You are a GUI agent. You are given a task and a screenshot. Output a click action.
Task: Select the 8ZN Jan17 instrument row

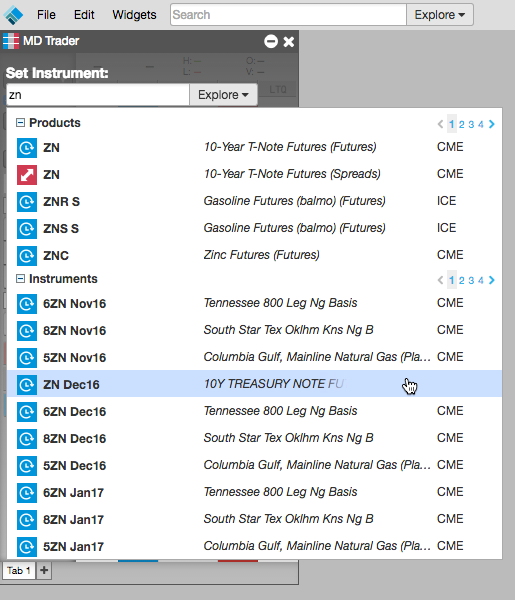tap(254, 519)
